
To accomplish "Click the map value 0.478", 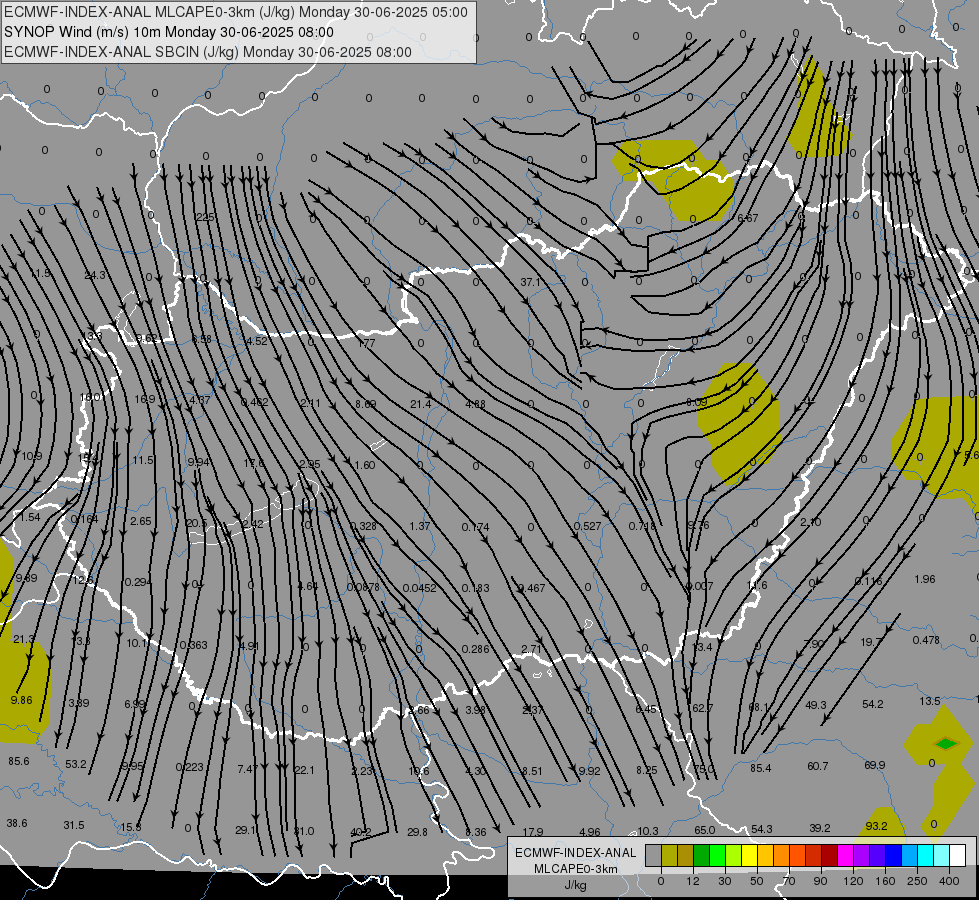I will coord(926,640).
